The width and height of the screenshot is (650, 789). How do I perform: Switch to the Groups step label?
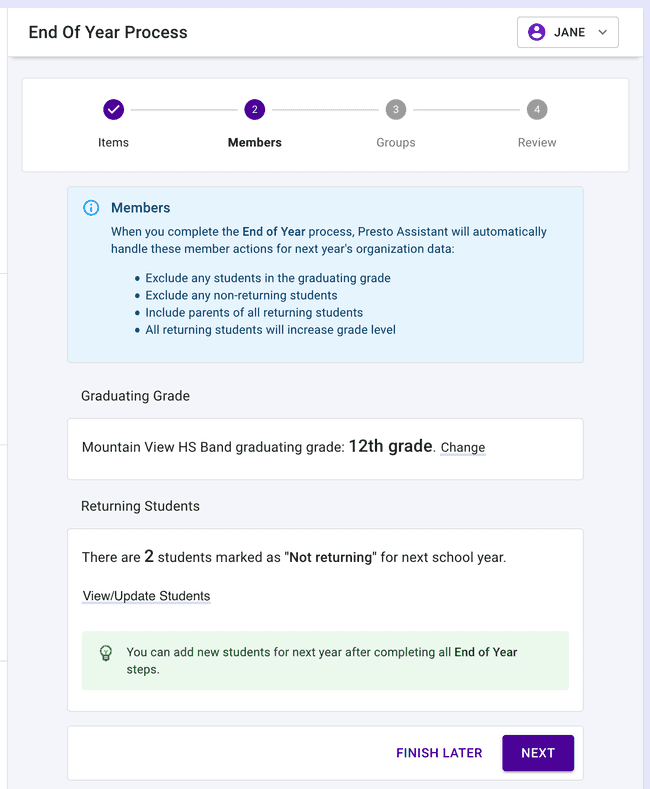point(396,142)
